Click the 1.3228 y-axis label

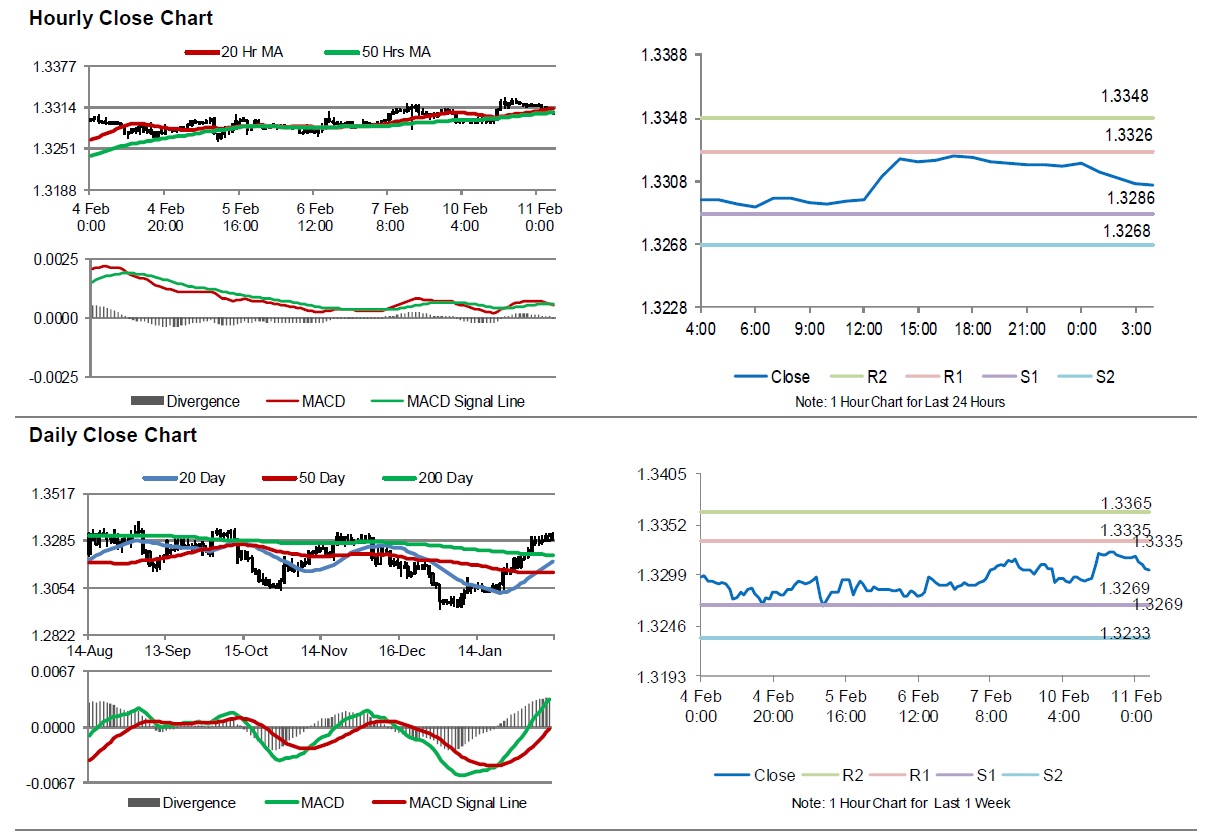pos(664,308)
